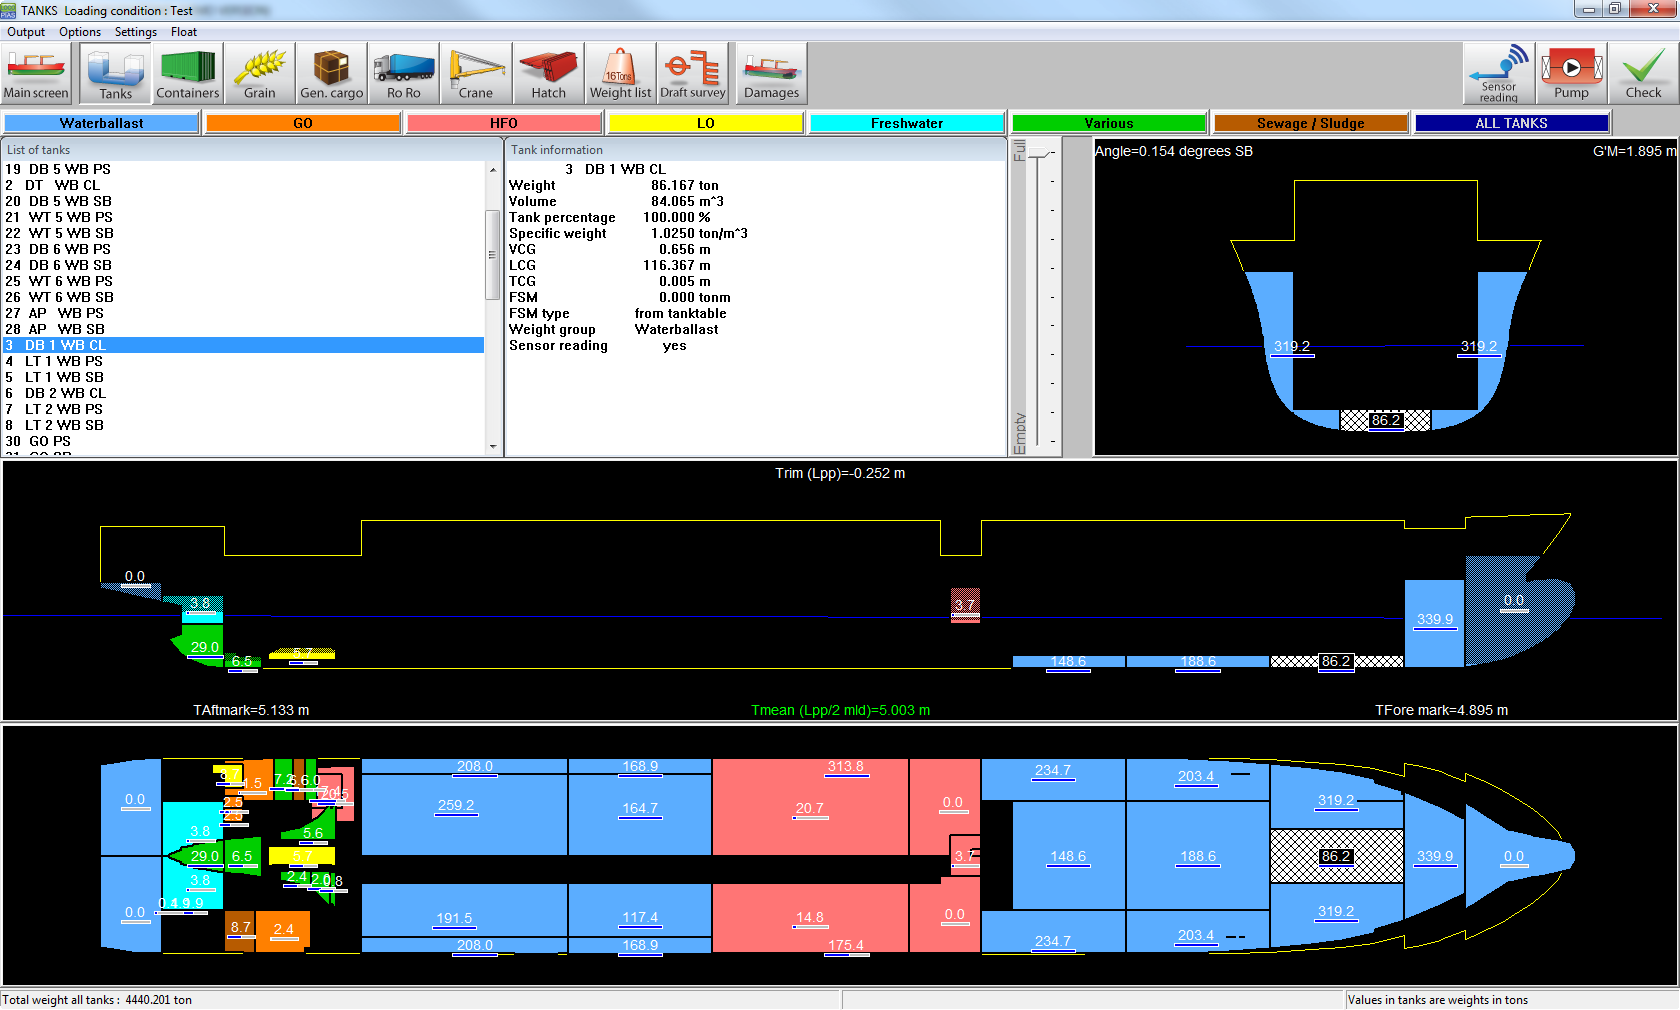Click the Total weight all tanks status text

(x=98, y=1000)
